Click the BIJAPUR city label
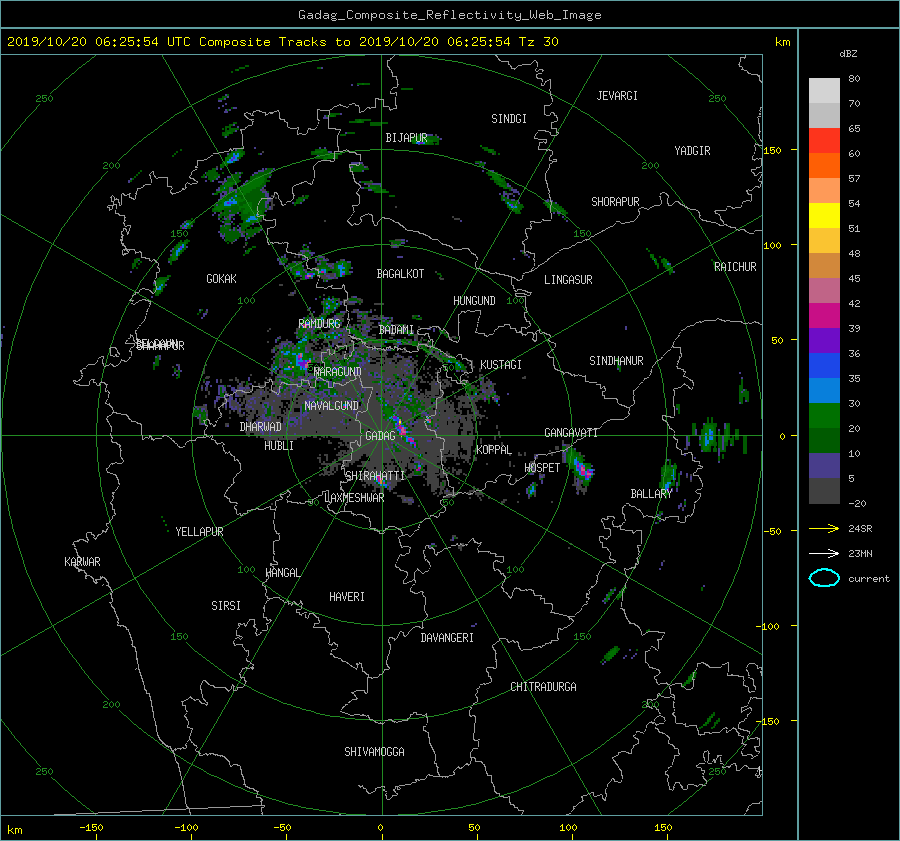This screenshot has width=900, height=841. click(x=406, y=138)
